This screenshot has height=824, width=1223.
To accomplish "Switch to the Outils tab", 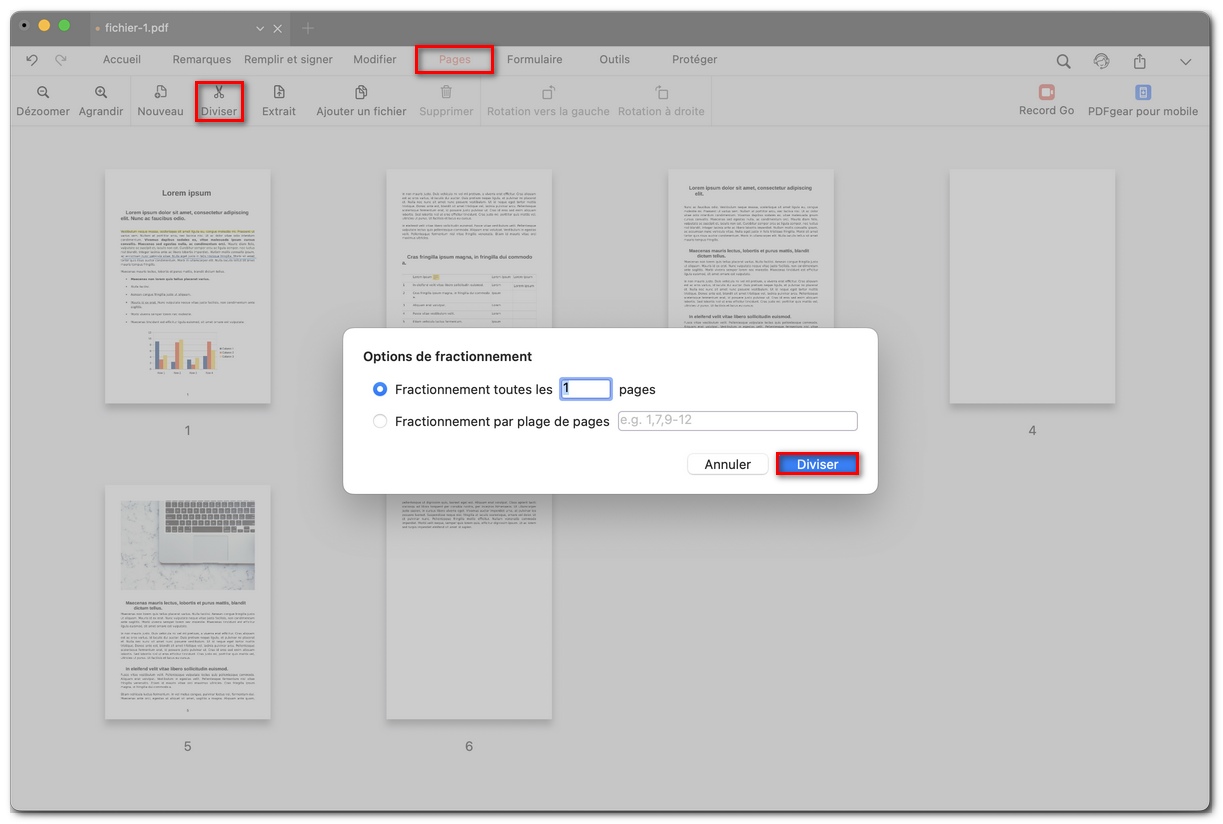I will point(614,59).
